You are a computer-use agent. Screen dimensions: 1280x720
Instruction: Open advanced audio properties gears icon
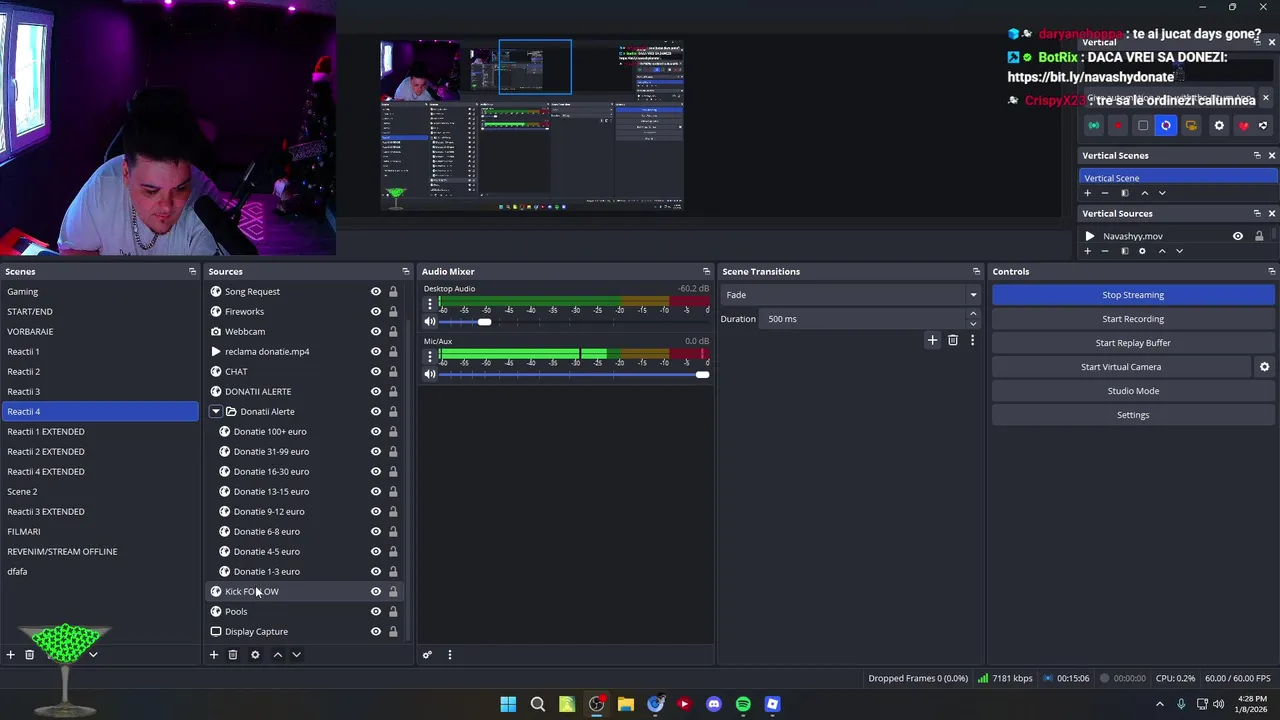427,654
